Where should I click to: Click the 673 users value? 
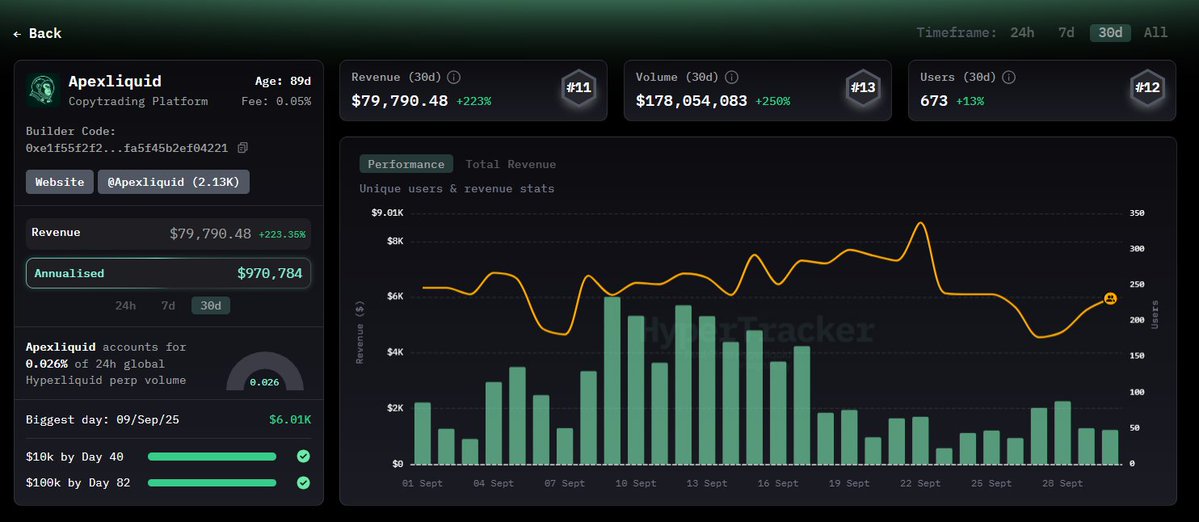point(934,100)
